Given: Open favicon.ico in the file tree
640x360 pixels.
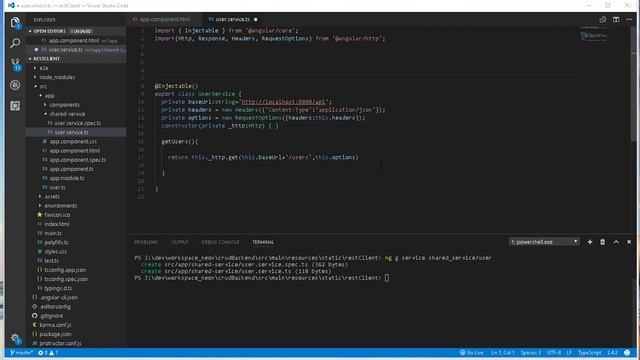Looking at the screenshot, I should tap(57, 215).
